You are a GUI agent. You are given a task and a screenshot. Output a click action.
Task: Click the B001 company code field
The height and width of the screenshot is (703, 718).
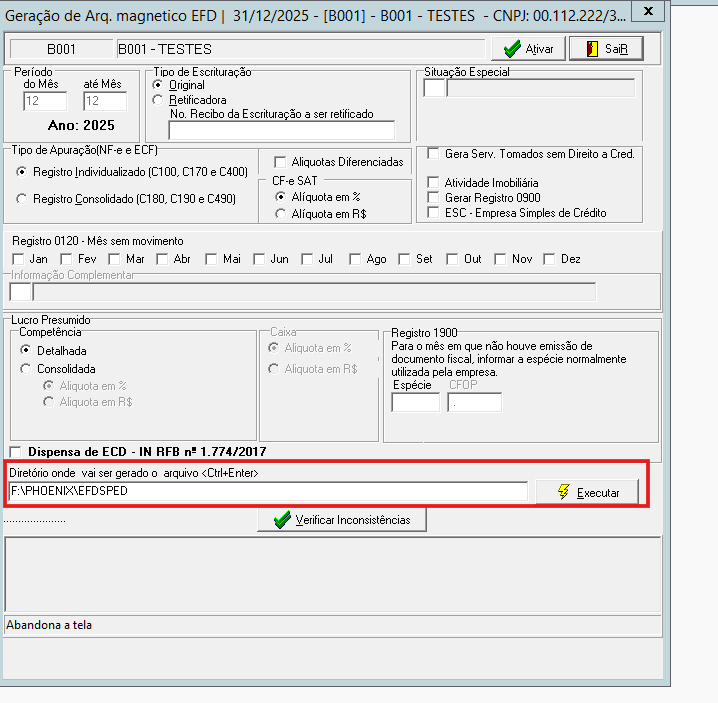pyautogui.click(x=61, y=49)
